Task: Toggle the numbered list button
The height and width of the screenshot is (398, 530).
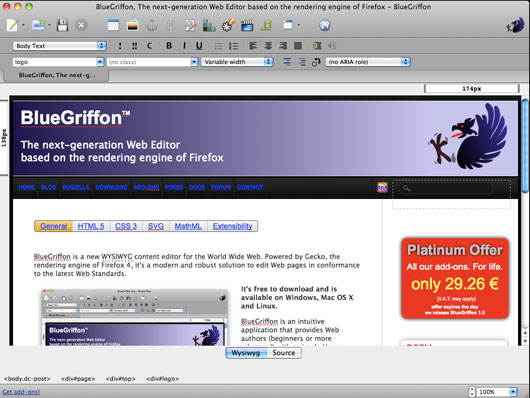Action: tap(234, 46)
